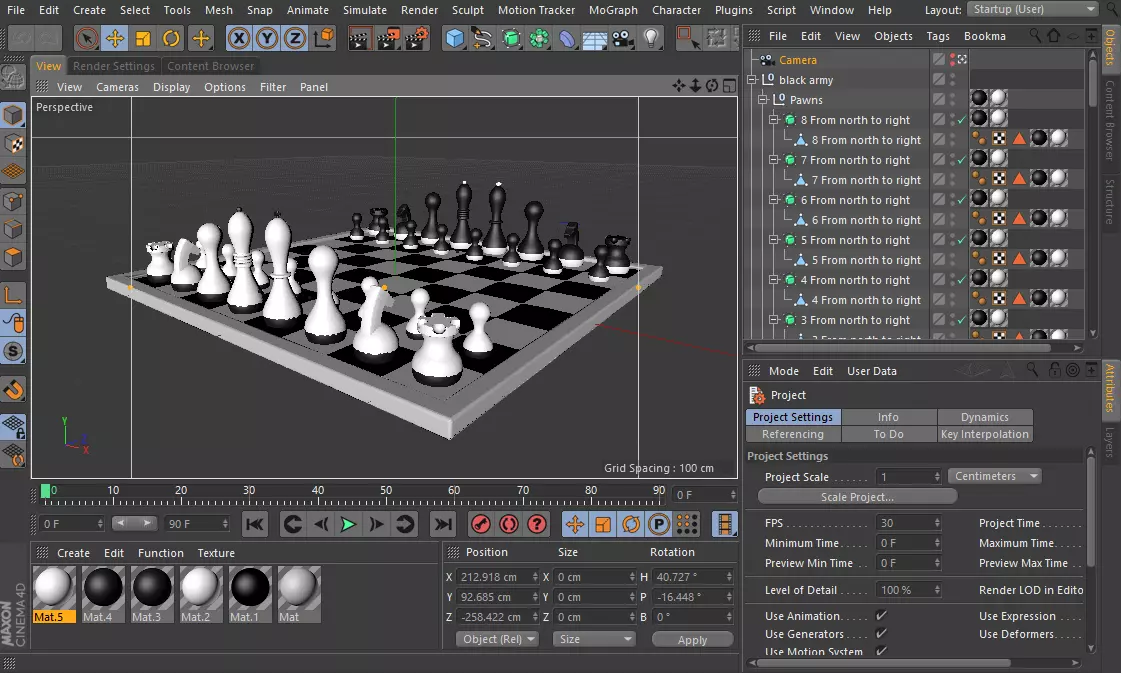Click the coordinate system cube icon

323,38
